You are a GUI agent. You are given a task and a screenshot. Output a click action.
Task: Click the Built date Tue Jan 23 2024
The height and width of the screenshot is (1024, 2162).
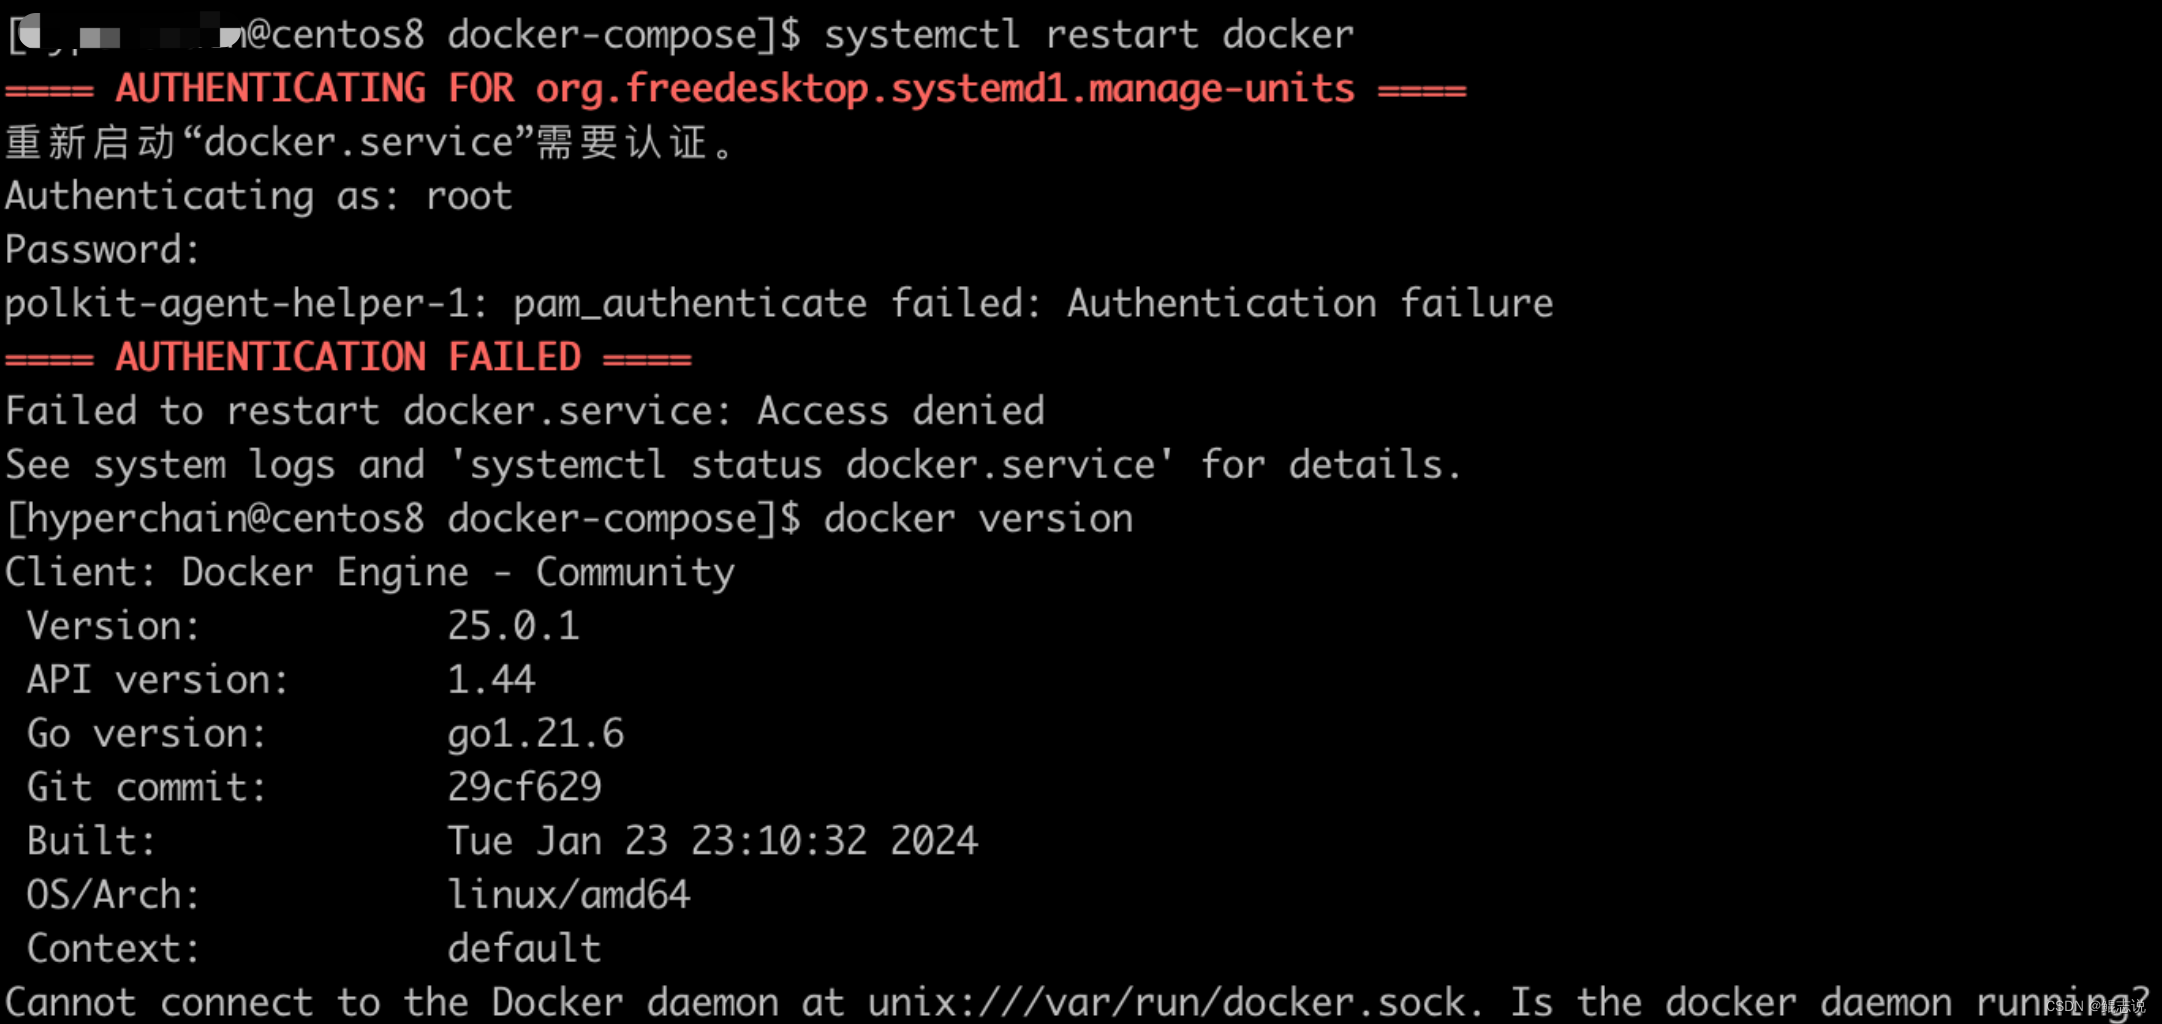pos(712,841)
